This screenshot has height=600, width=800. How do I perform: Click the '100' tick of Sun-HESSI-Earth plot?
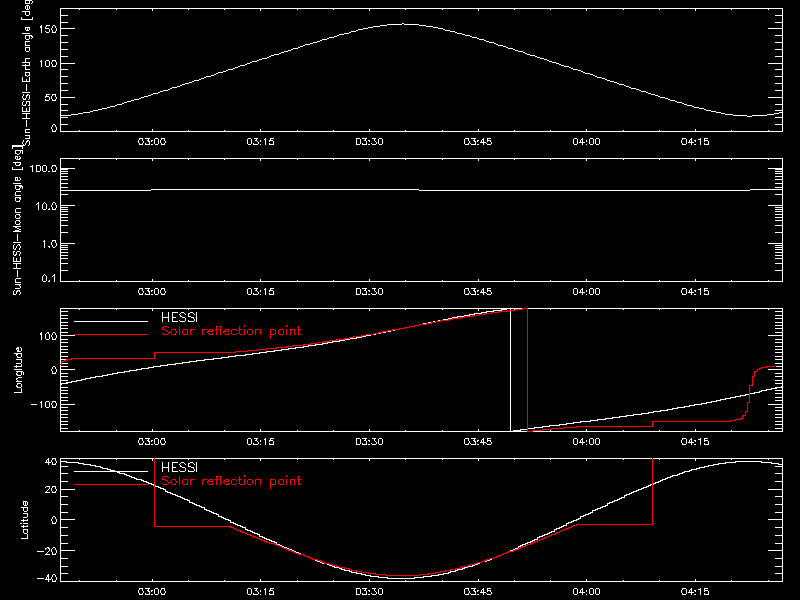pyautogui.click(x=48, y=64)
